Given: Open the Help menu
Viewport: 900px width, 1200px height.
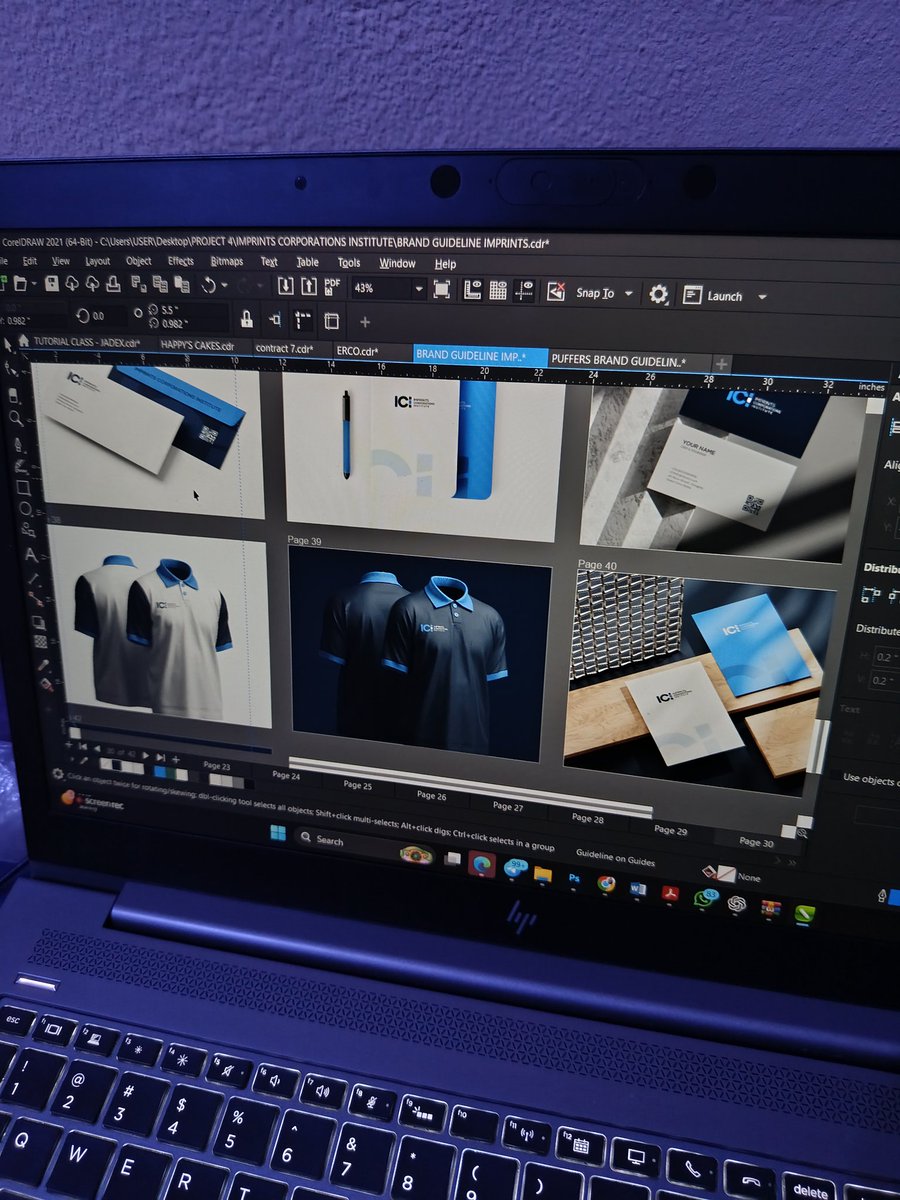Looking at the screenshot, I should point(445,264).
